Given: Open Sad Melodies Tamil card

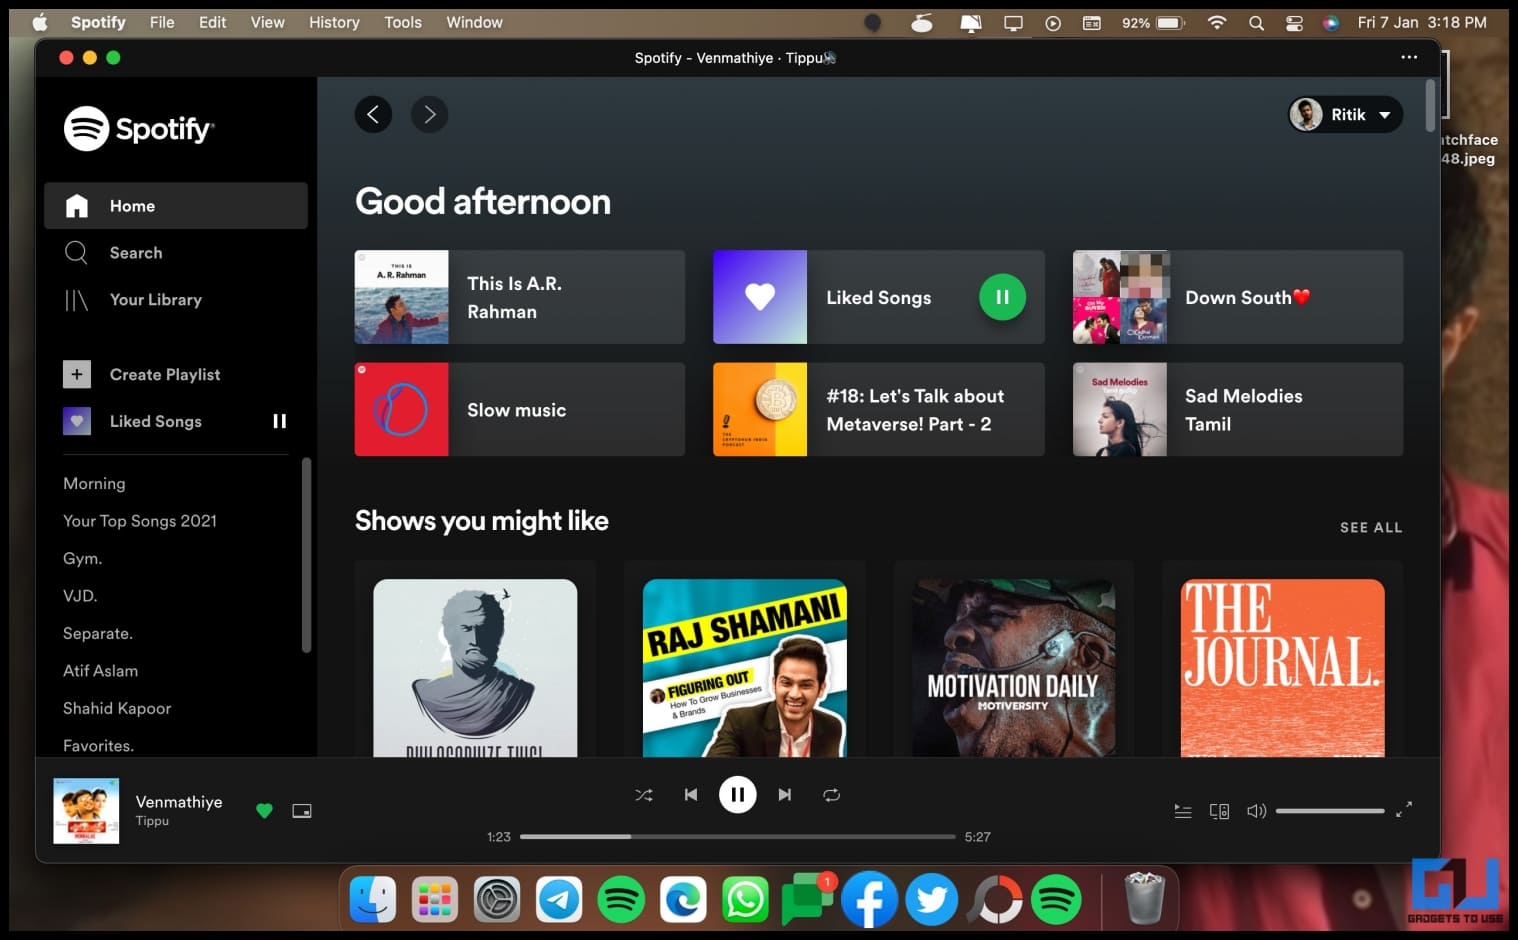Looking at the screenshot, I should coord(1238,410).
